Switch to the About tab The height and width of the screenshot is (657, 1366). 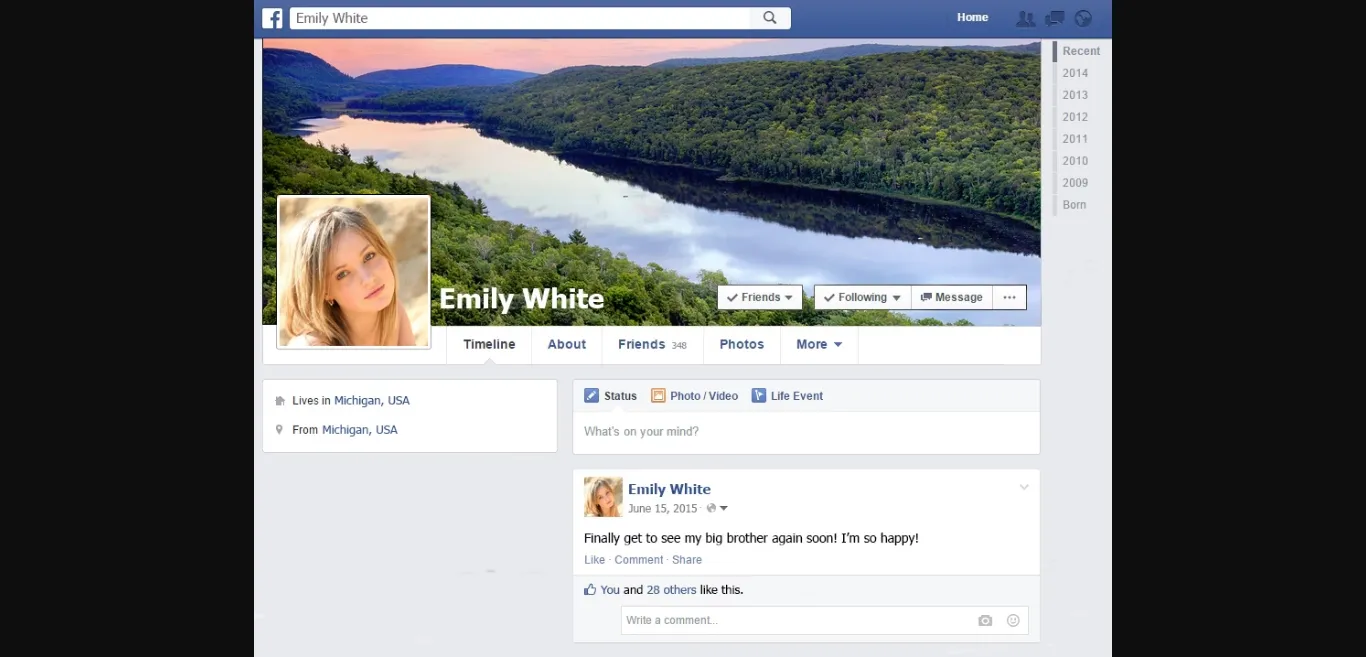[x=566, y=345]
